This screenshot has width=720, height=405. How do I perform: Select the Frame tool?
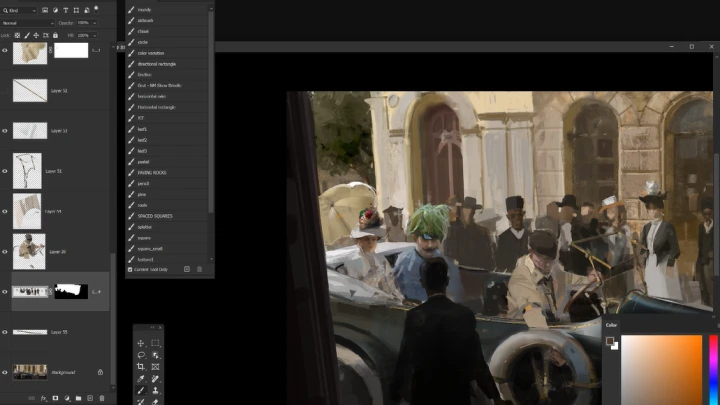coord(155,366)
